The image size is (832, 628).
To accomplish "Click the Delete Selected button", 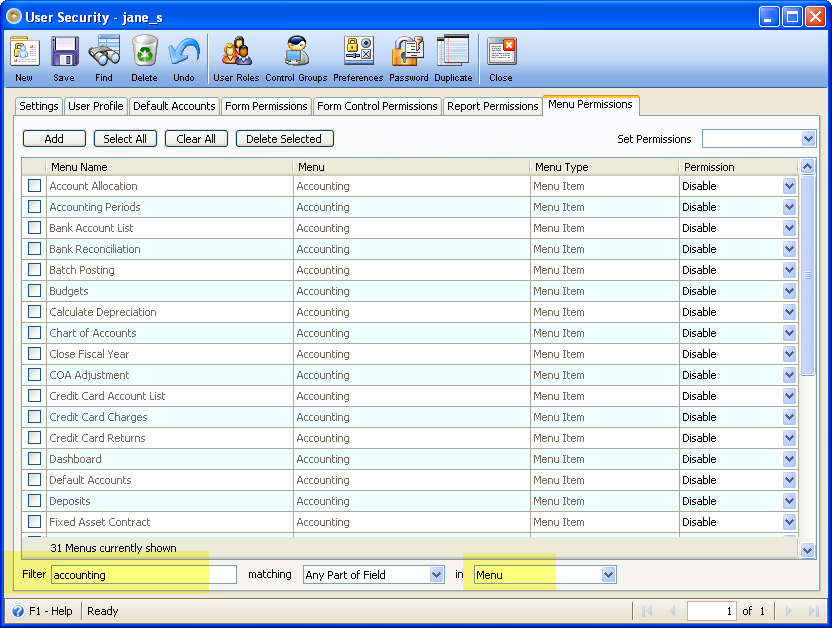I will (284, 139).
